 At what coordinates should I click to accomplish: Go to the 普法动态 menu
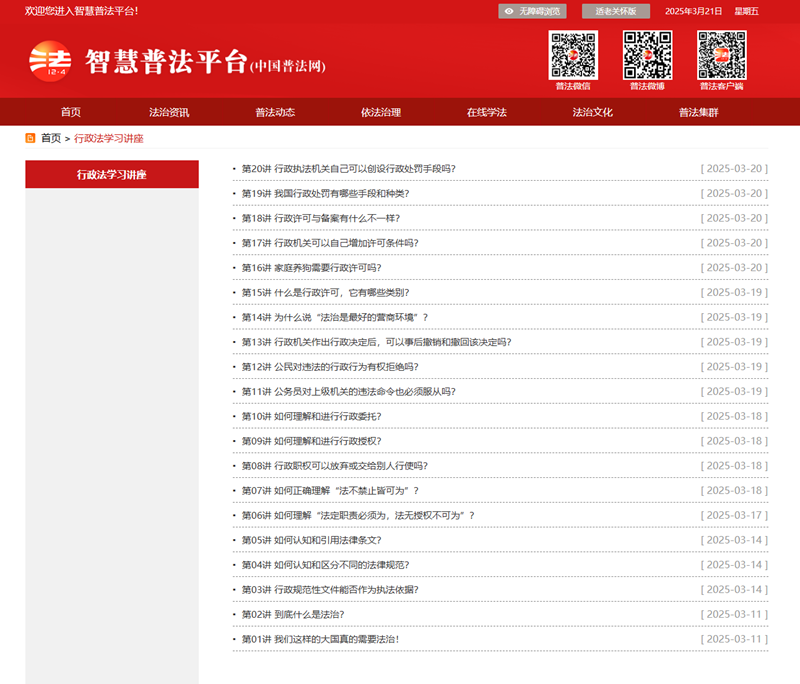275,112
